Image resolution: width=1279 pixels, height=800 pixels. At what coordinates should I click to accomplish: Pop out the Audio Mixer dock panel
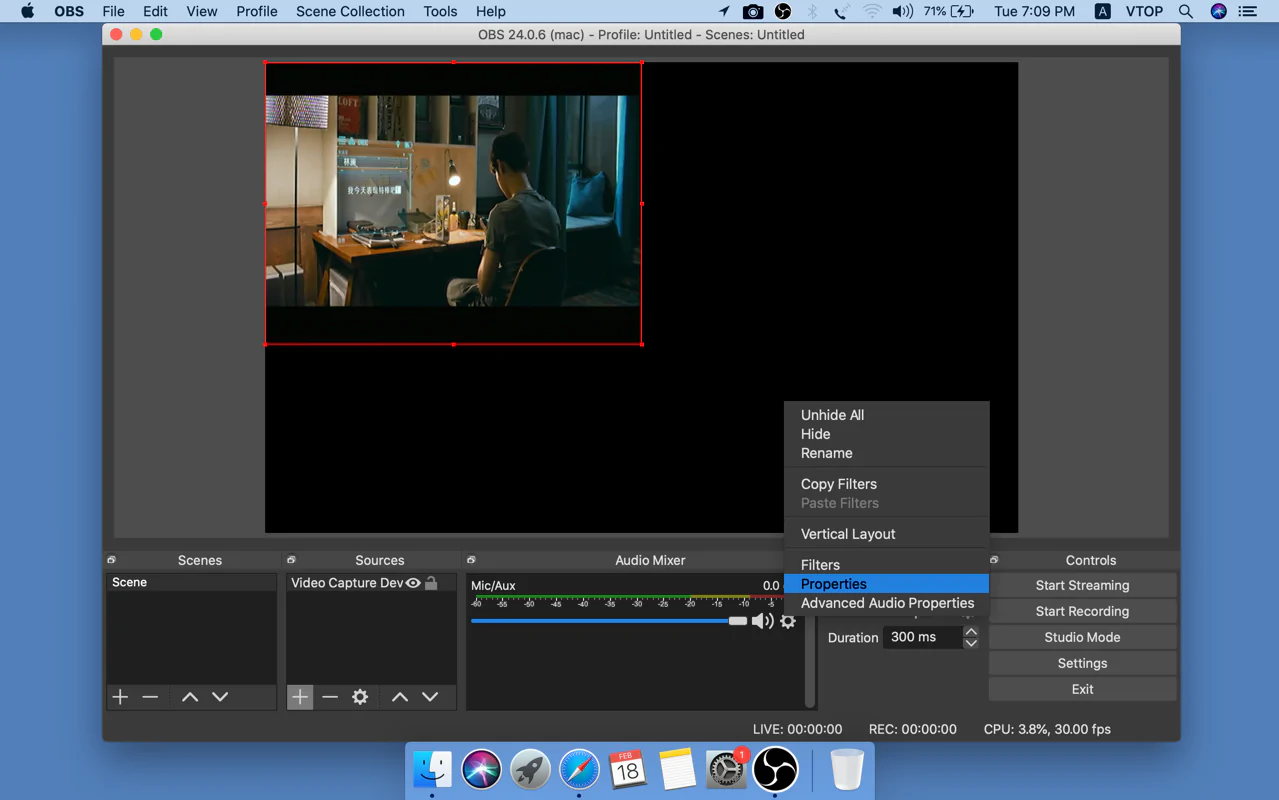pos(471,560)
